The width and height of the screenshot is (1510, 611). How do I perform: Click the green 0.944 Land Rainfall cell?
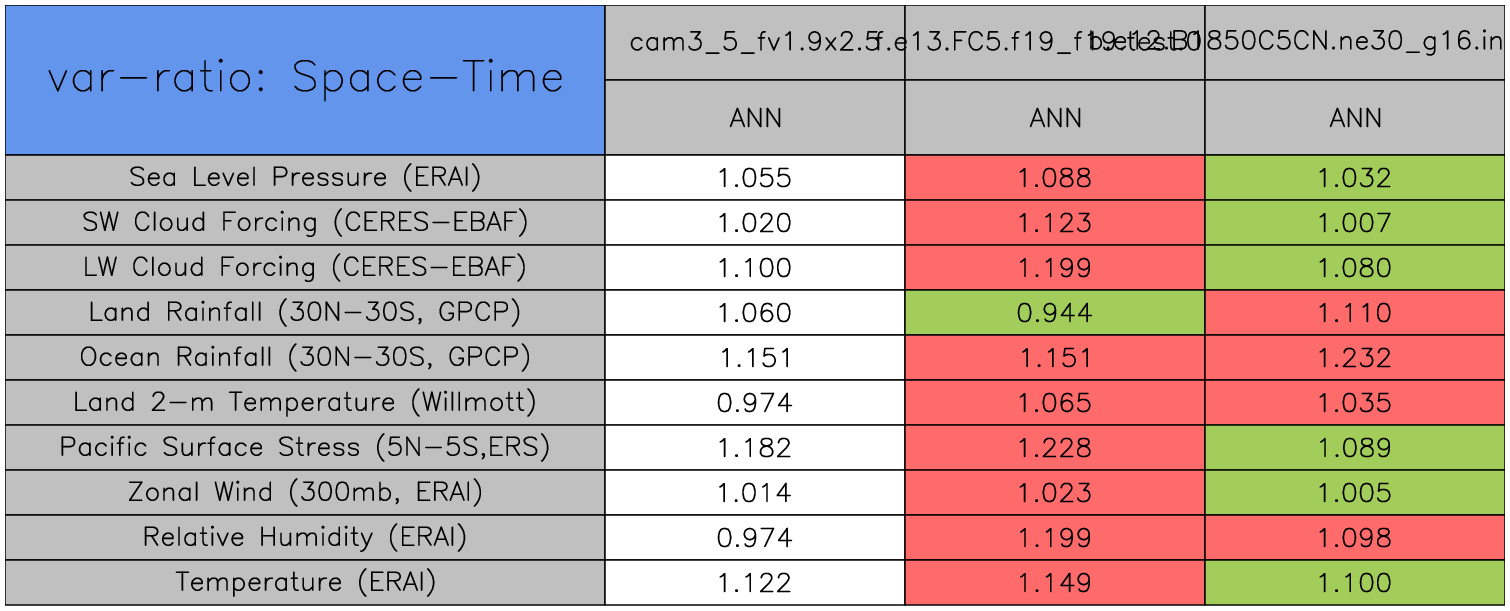(1054, 313)
